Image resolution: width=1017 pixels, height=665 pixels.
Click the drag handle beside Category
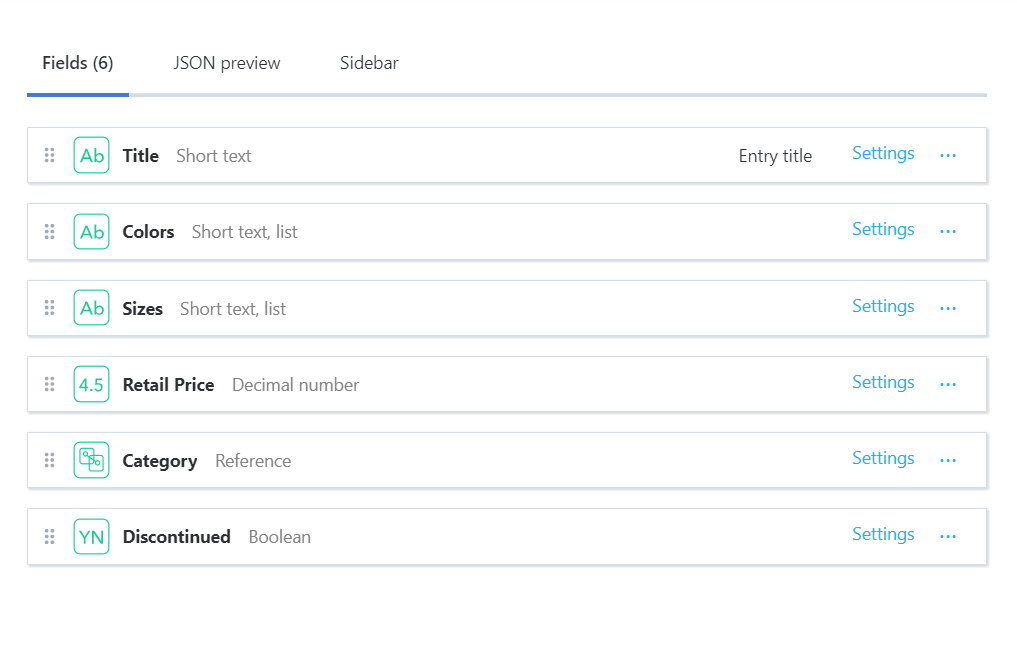49,460
